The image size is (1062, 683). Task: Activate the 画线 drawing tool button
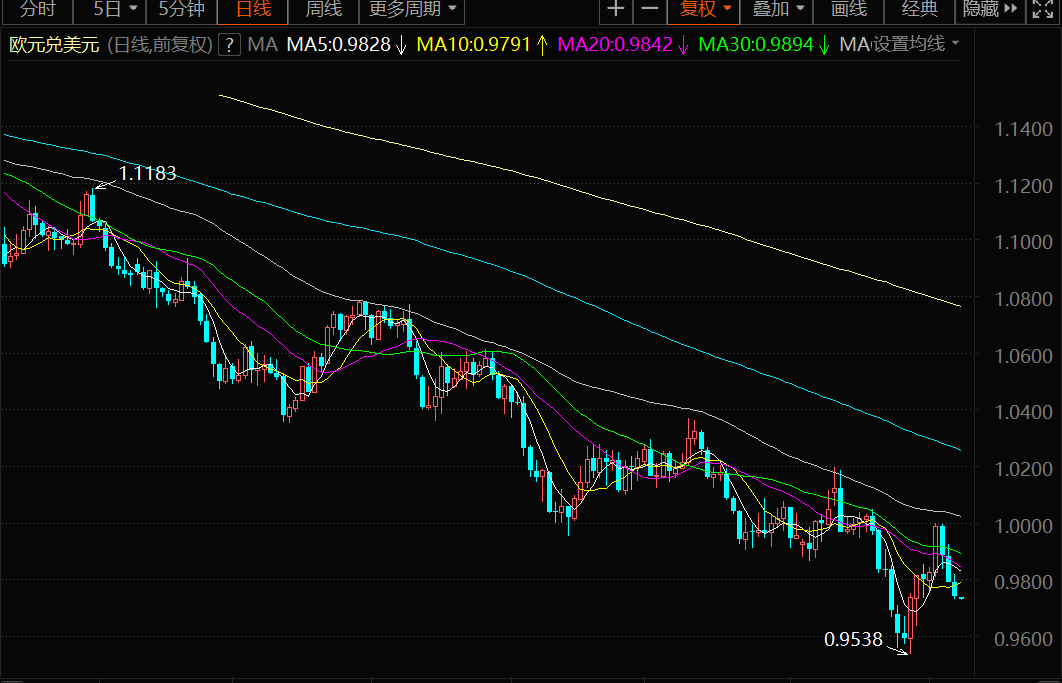tap(849, 9)
